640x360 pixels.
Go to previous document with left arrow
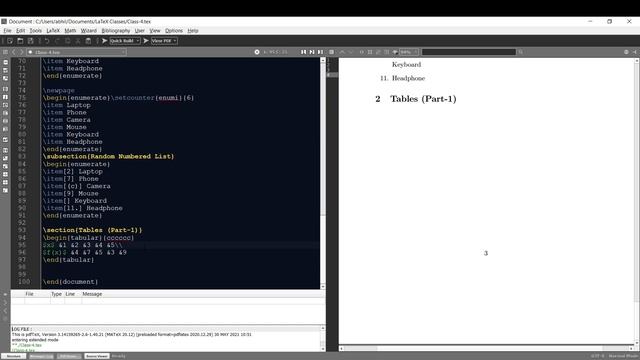(x=14, y=52)
